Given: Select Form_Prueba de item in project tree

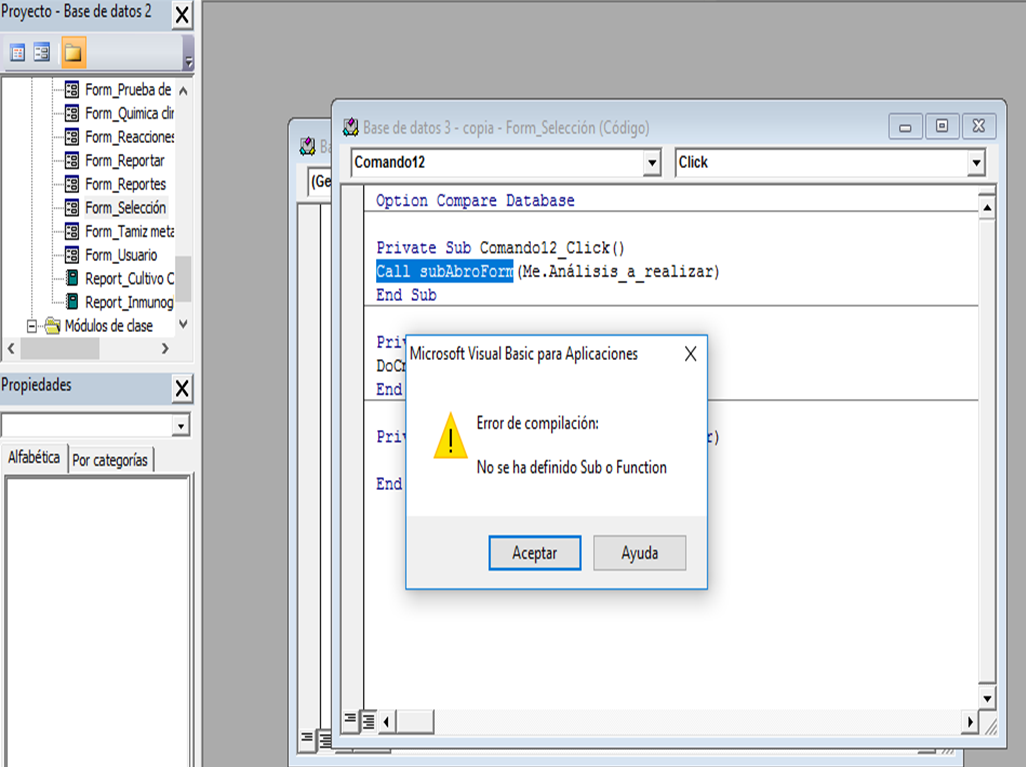Looking at the screenshot, I should (128, 90).
